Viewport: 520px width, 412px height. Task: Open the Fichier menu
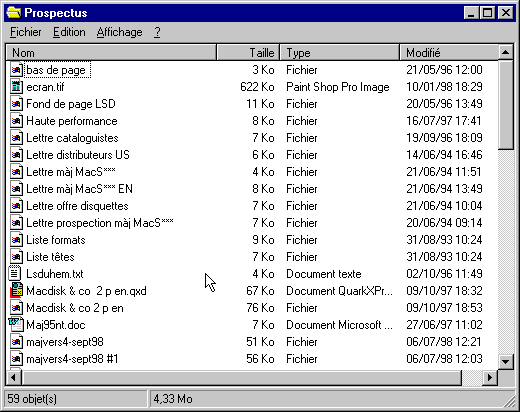26,32
